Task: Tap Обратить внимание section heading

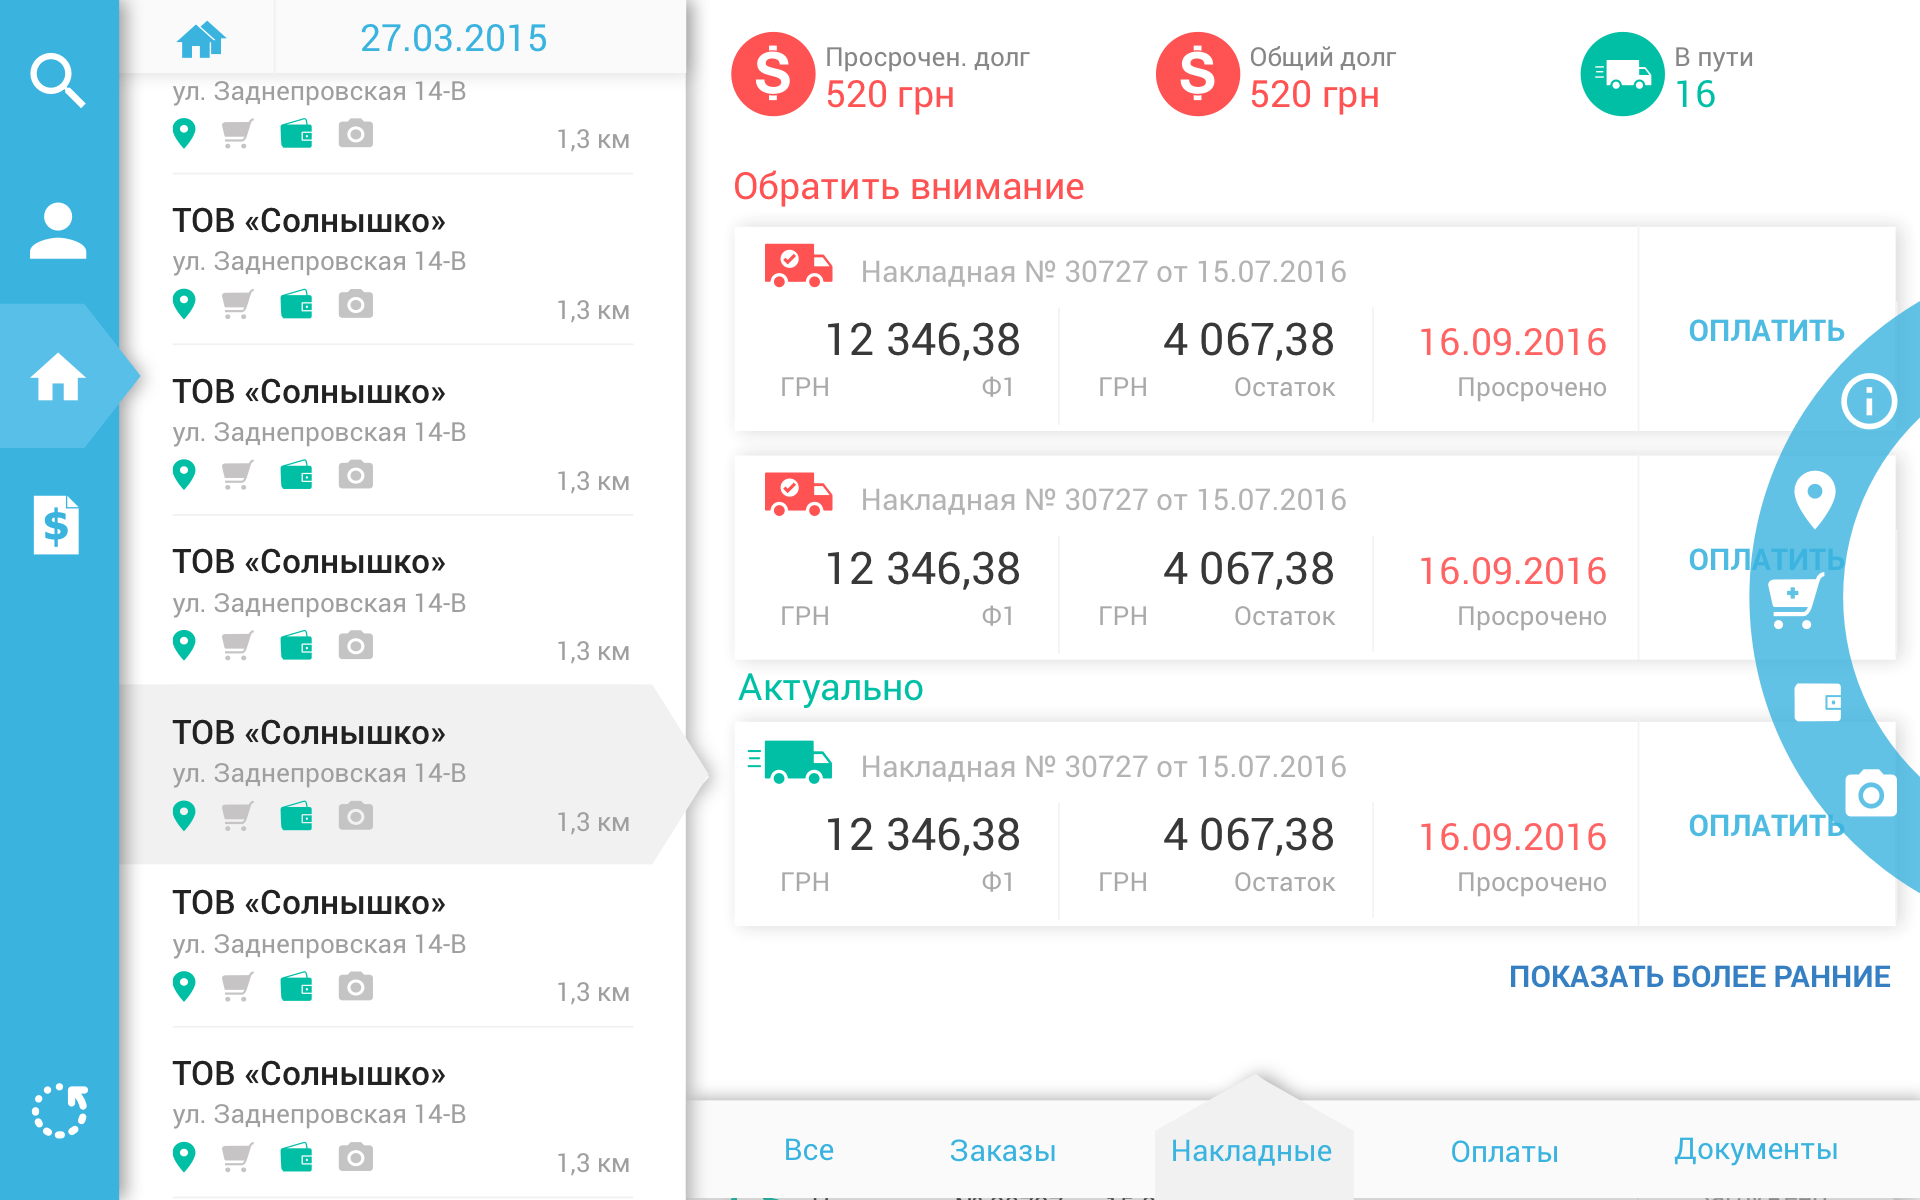Action: point(908,187)
